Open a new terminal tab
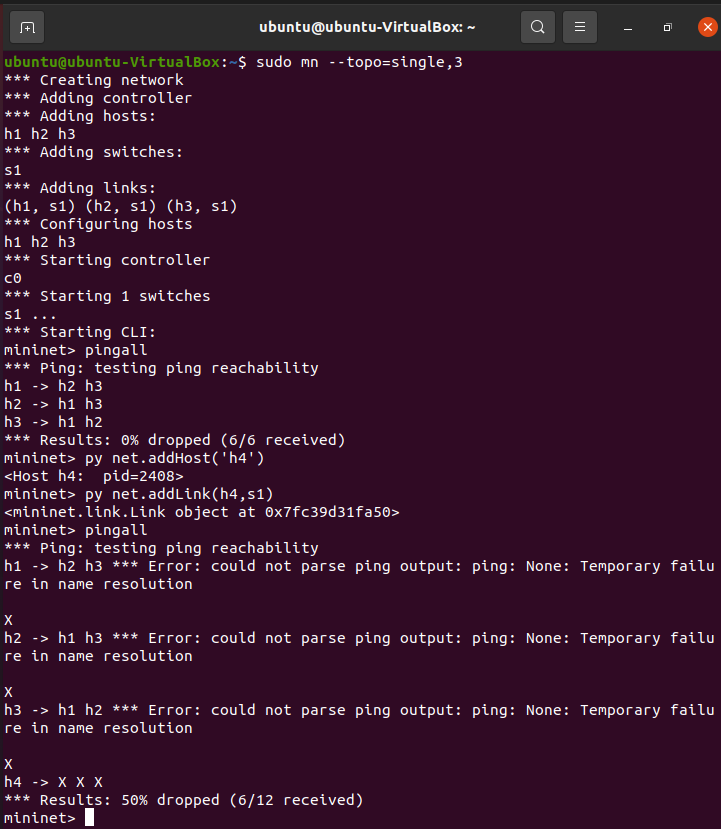Screen dimensions: 721x829 [x=28, y=27]
